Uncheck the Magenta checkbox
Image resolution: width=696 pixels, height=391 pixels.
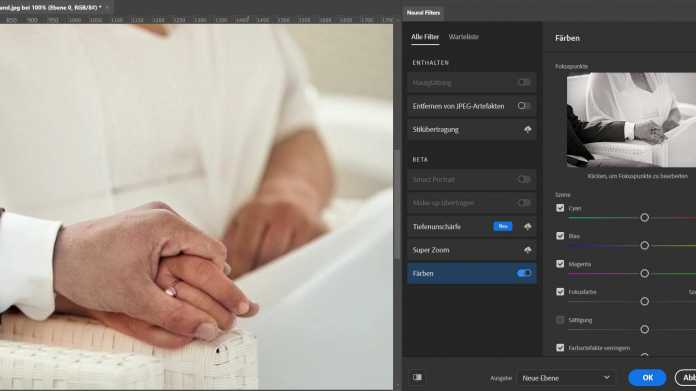560,264
